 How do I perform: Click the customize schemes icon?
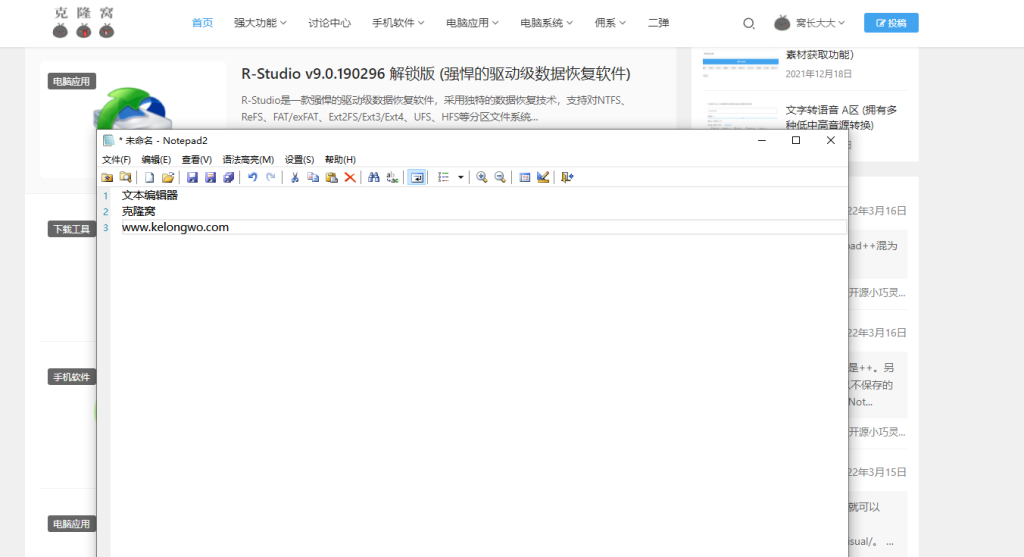point(543,178)
